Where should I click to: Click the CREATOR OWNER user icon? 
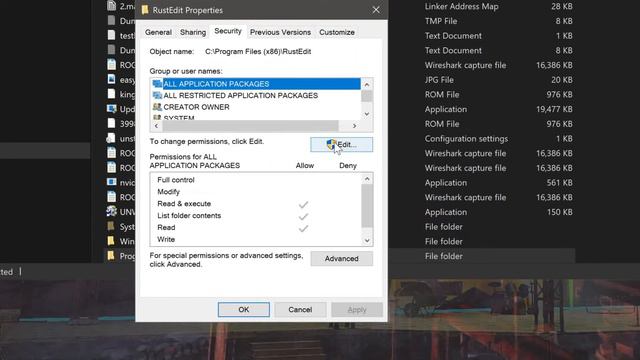157,107
